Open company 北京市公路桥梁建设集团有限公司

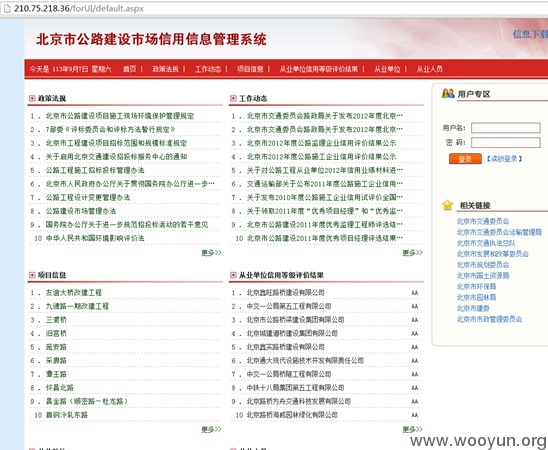(295, 320)
